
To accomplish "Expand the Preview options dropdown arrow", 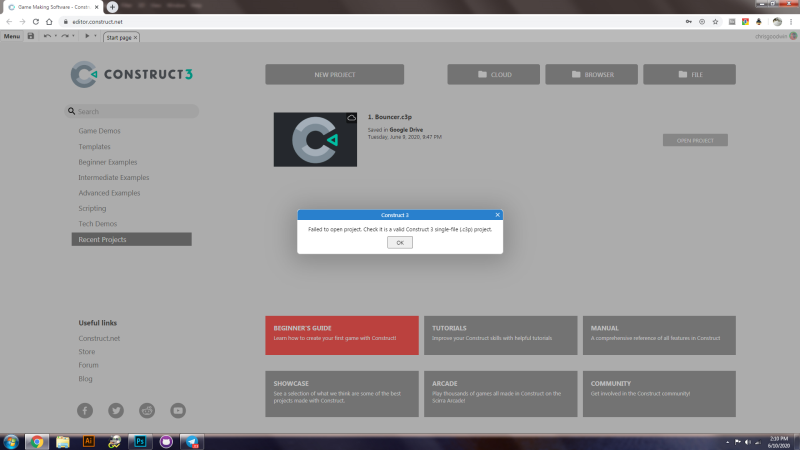I will [95, 36].
